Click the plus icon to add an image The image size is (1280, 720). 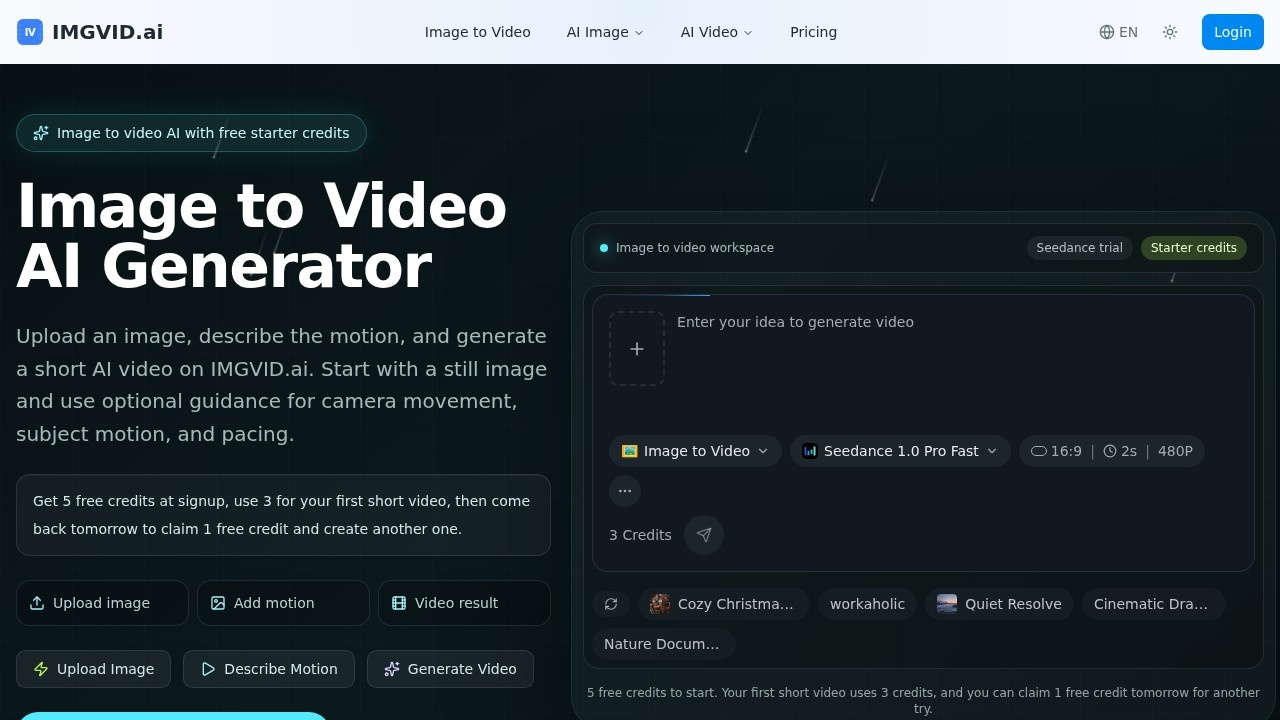tap(637, 348)
